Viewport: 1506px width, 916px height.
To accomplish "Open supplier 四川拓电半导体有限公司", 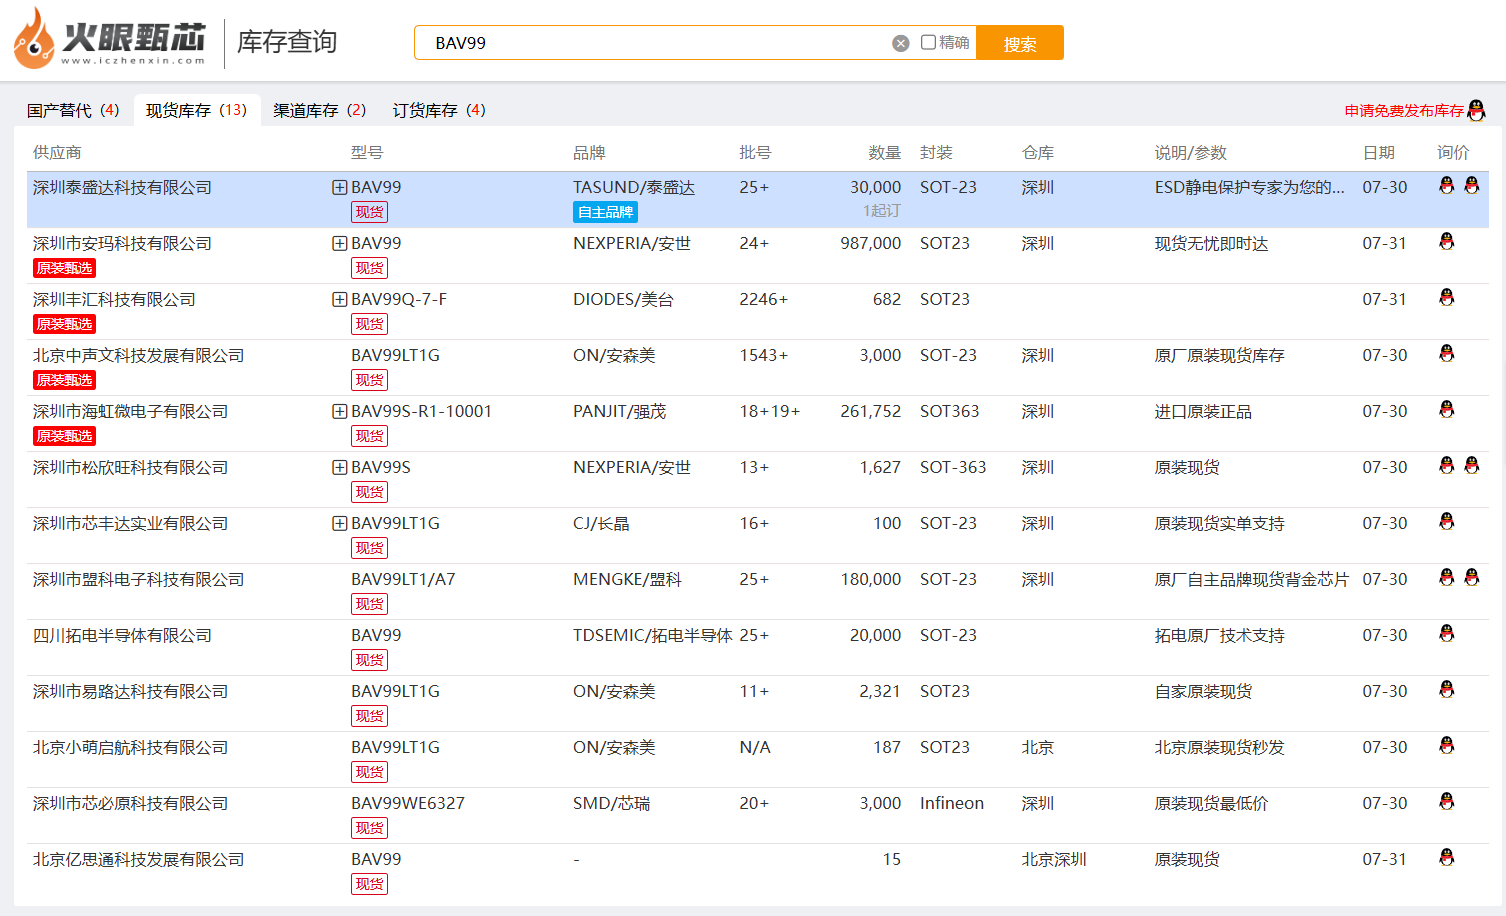I will tap(122, 635).
